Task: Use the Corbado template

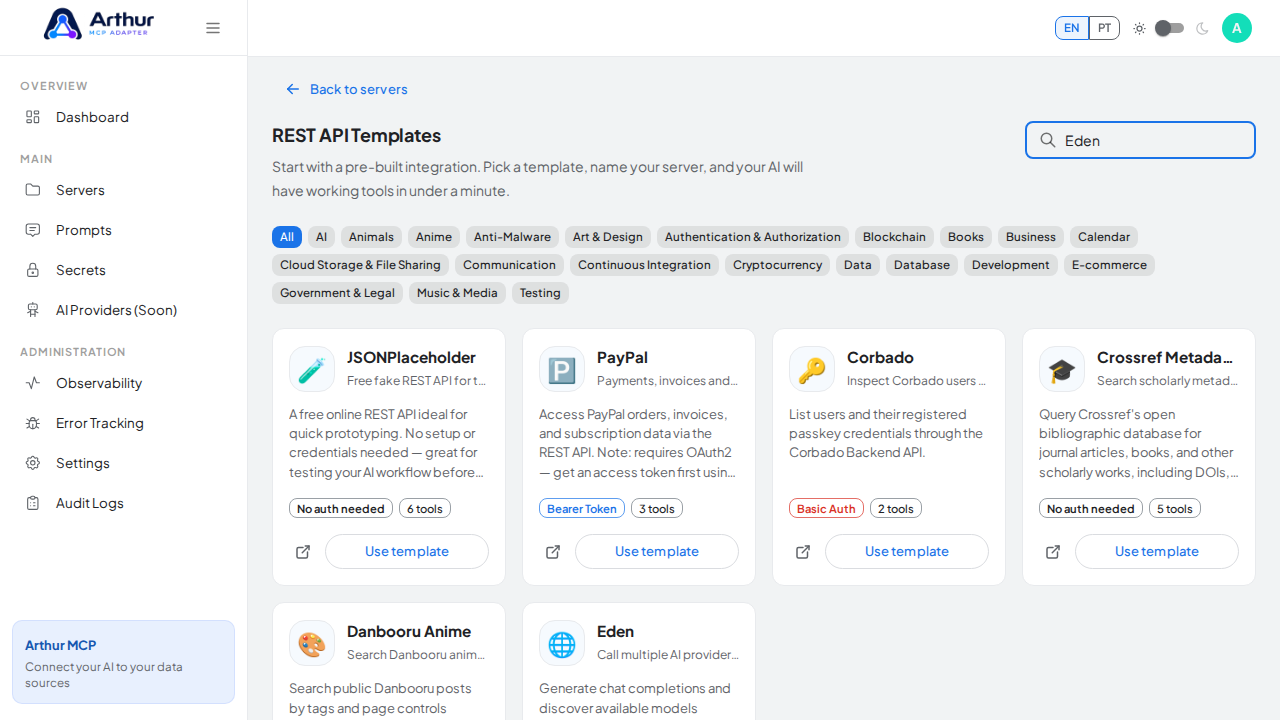Action: (x=907, y=552)
